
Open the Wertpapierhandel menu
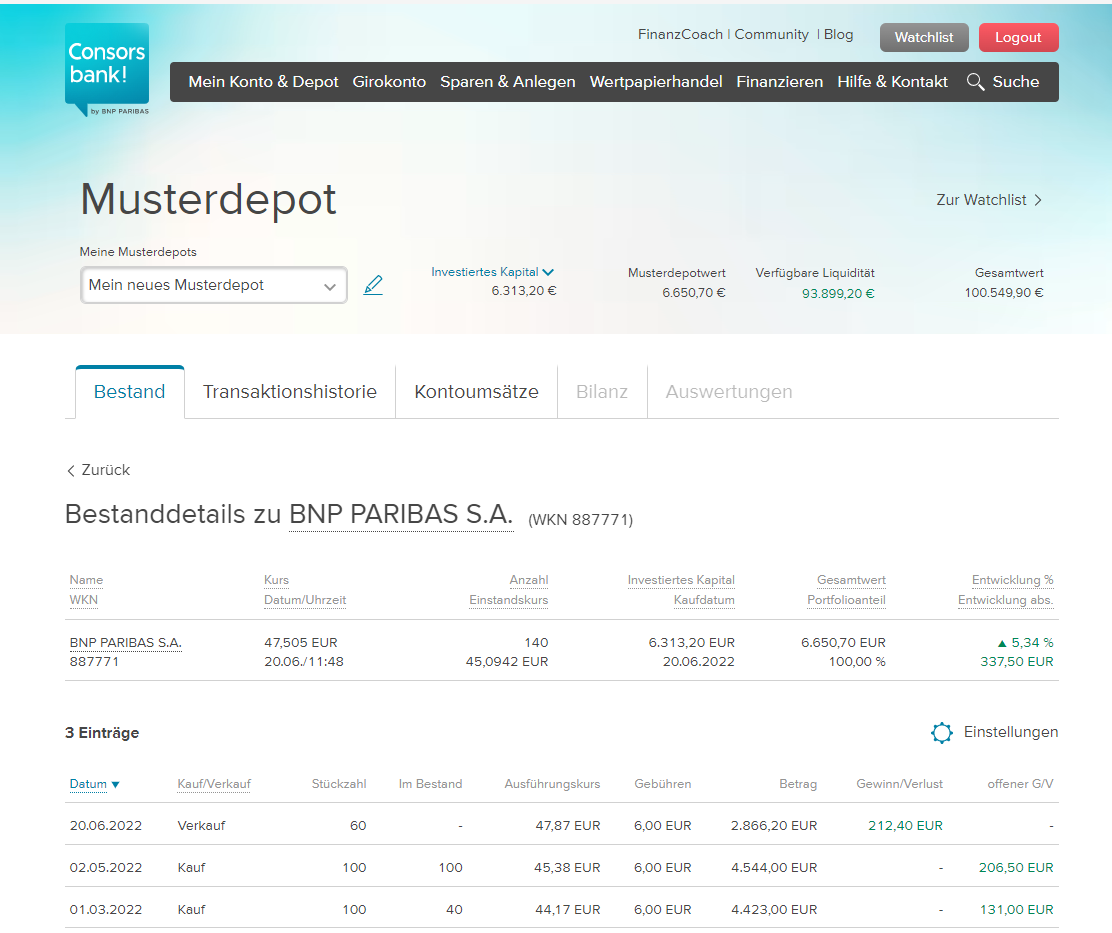(x=656, y=82)
